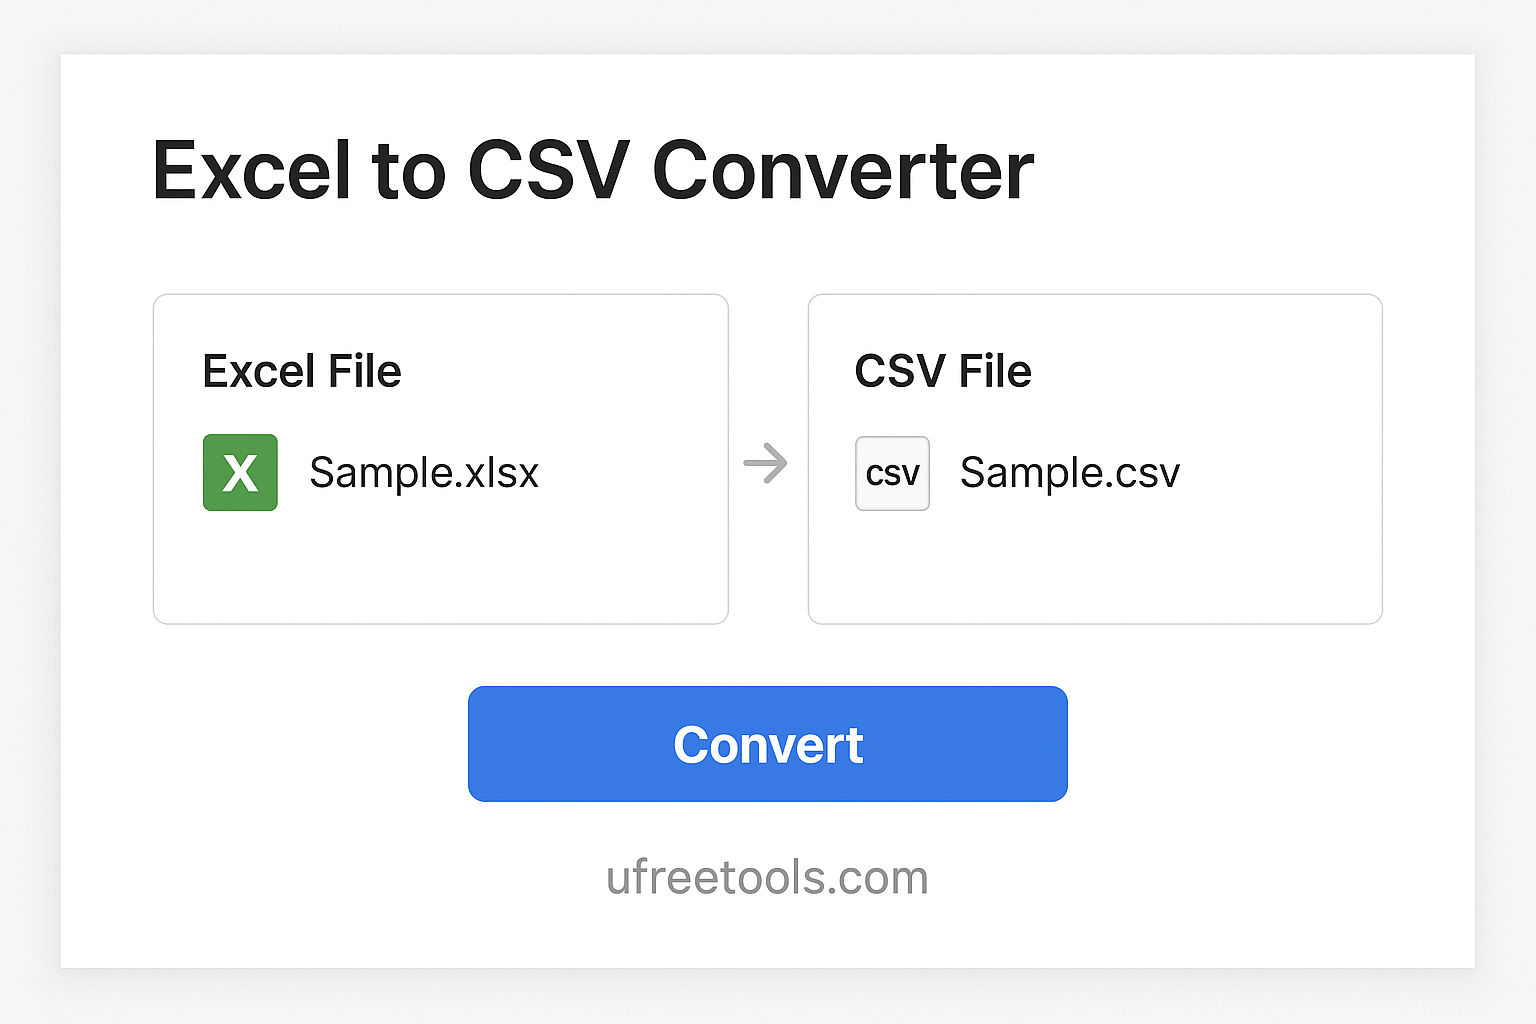Click inside the Excel File card

[440, 560]
